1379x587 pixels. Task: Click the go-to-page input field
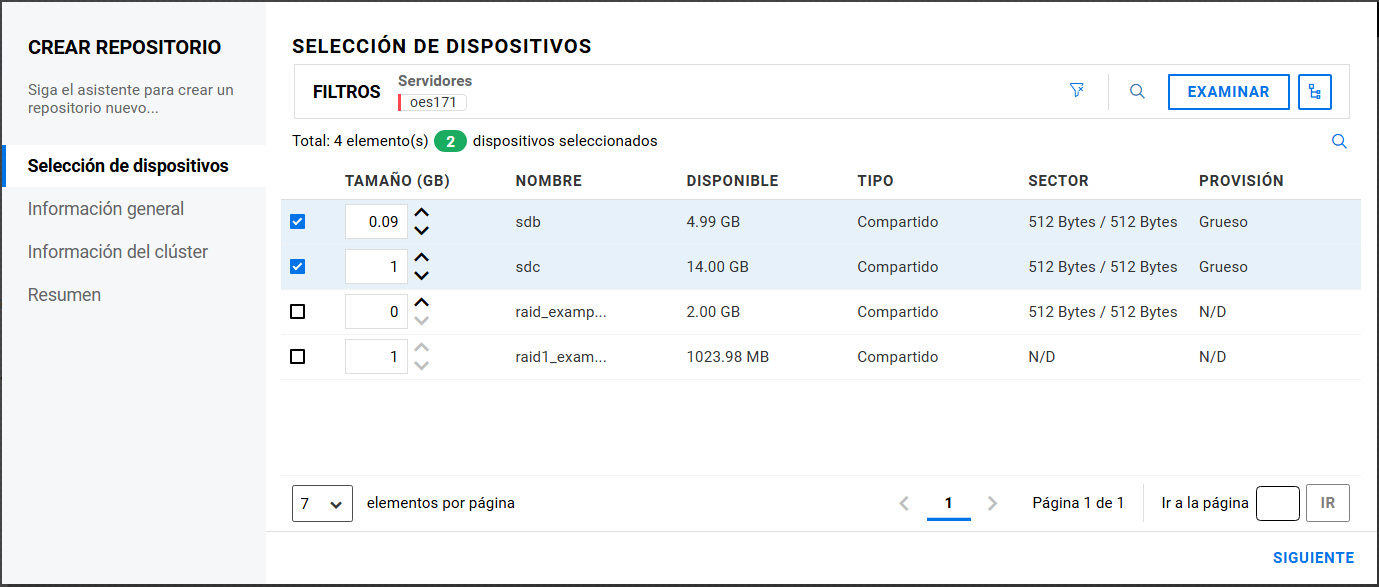pos(1277,504)
